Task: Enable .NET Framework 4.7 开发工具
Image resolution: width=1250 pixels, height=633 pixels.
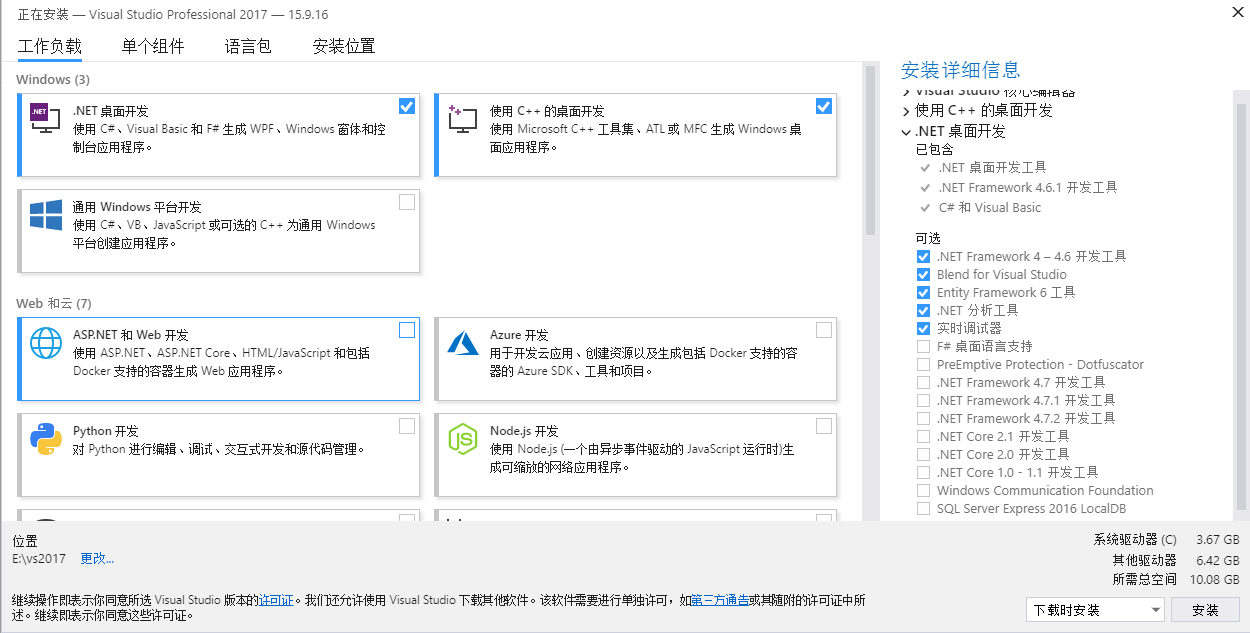Action: [923, 382]
